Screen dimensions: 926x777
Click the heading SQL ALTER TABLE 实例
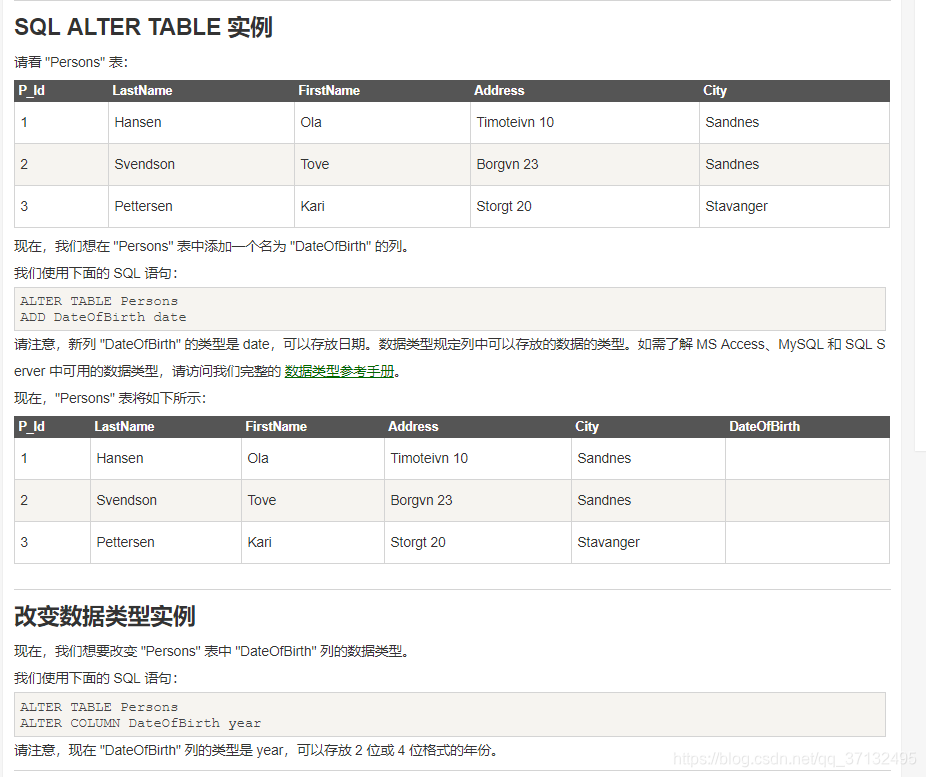pos(144,27)
